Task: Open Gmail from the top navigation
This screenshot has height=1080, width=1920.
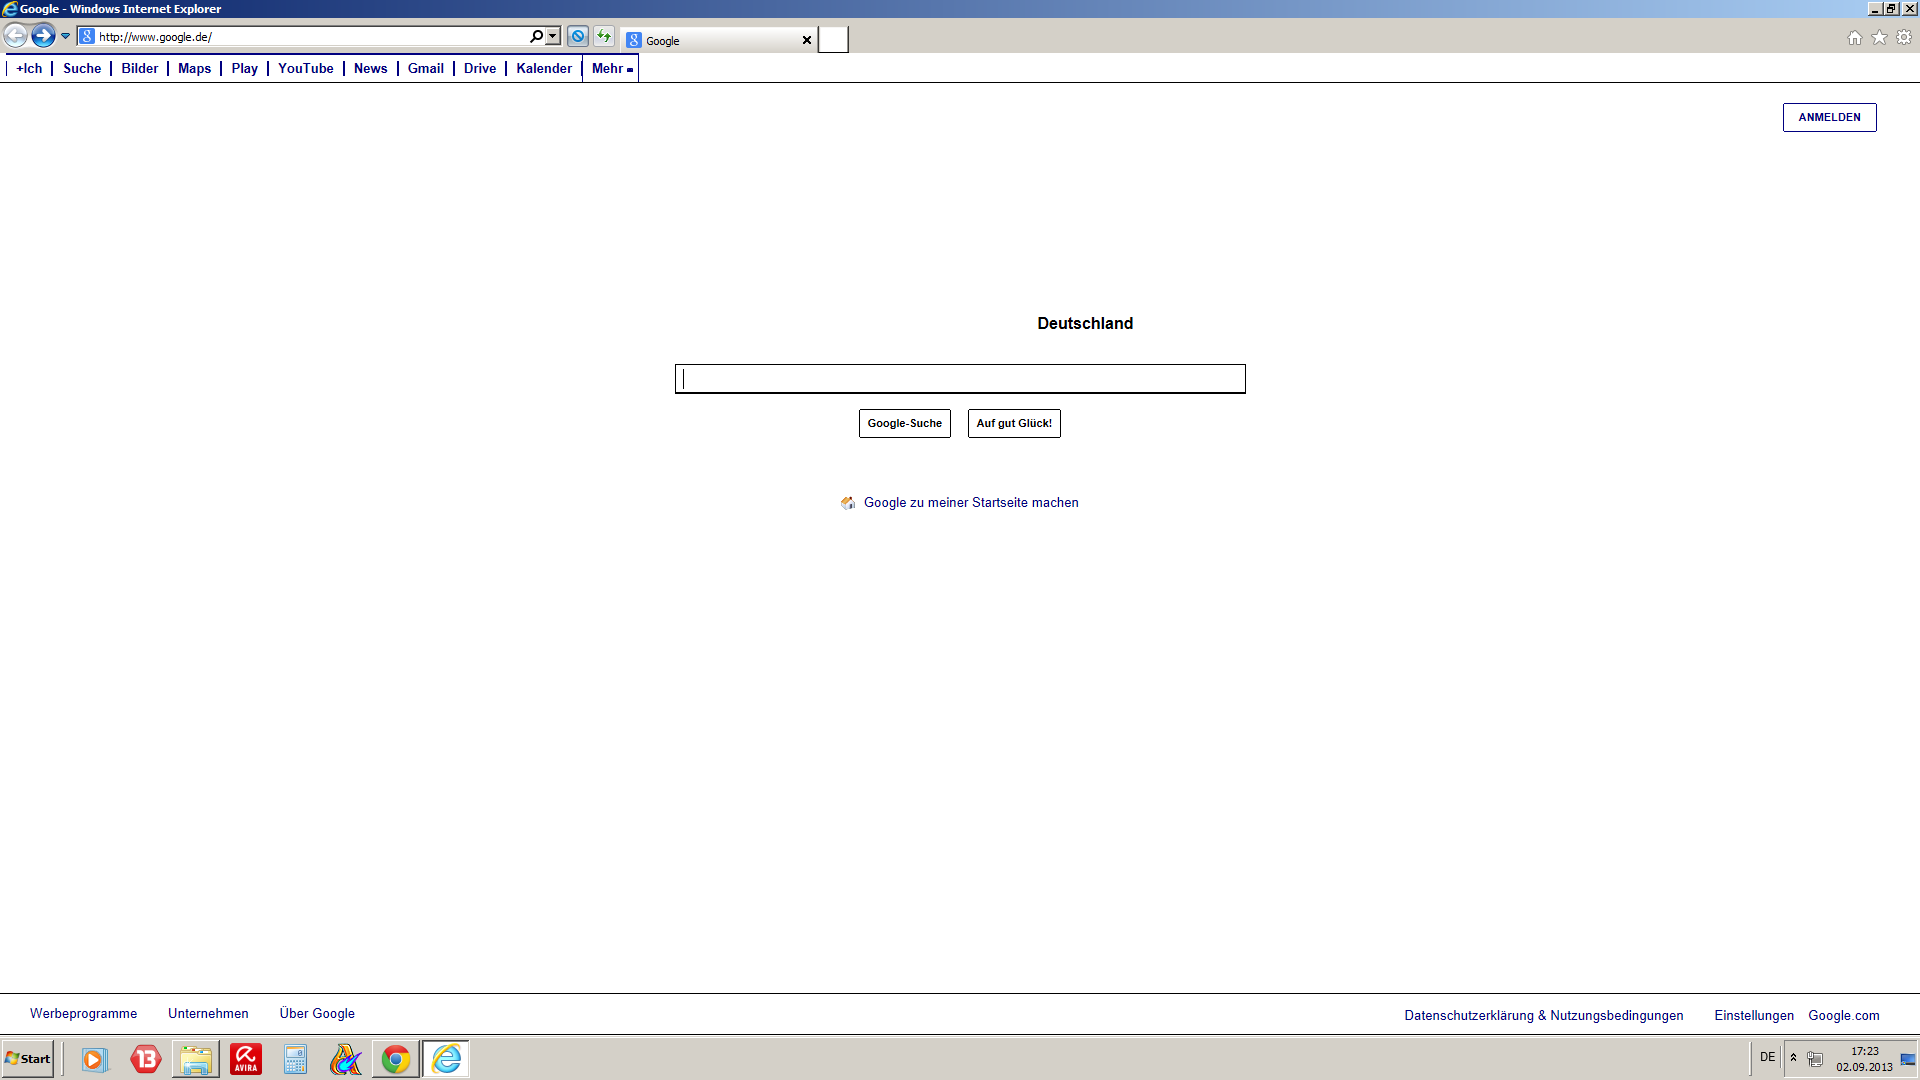Action: [x=425, y=69]
